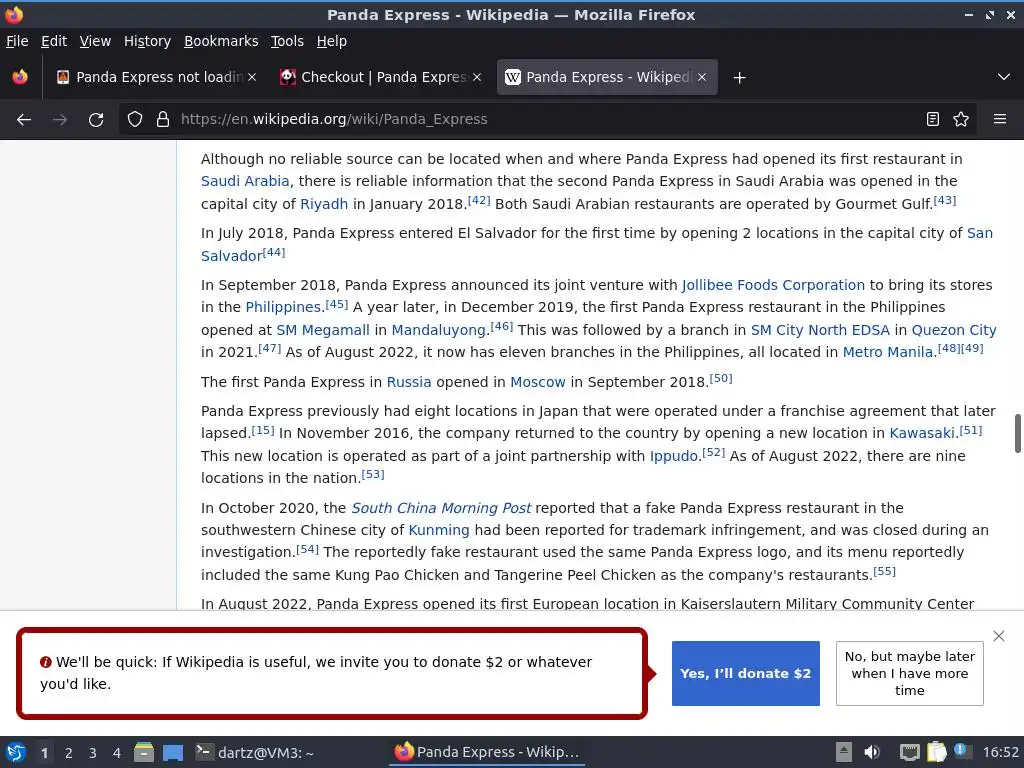Switch to workspace 3

(x=93, y=753)
